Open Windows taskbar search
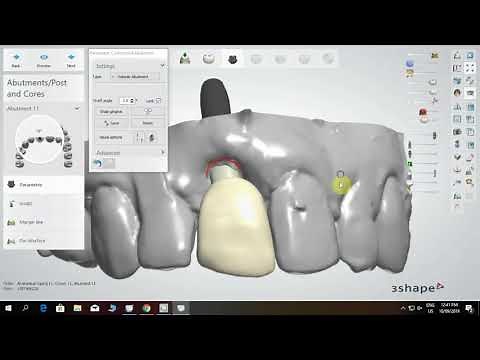The width and height of the screenshot is (480, 360). (25, 308)
